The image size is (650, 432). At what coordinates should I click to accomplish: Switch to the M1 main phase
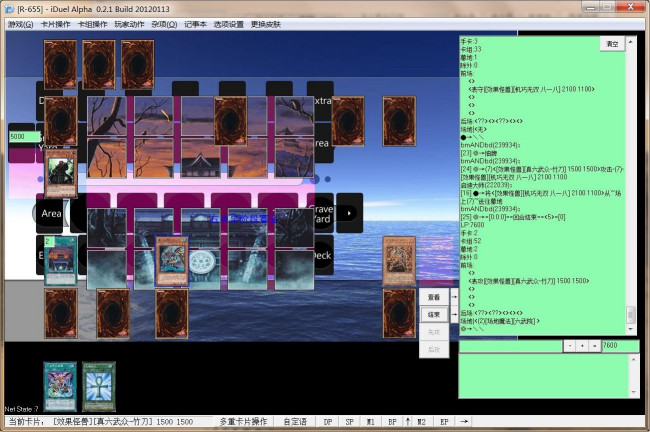coord(371,422)
